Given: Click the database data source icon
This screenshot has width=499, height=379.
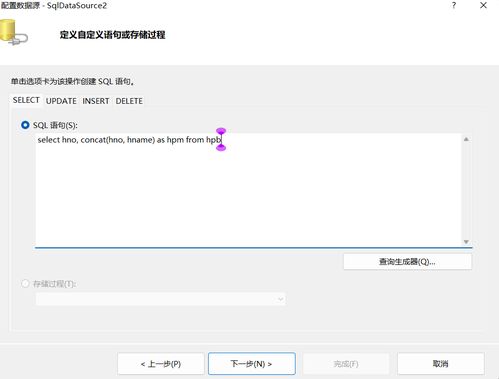Looking at the screenshot, I should click(x=13, y=32).
